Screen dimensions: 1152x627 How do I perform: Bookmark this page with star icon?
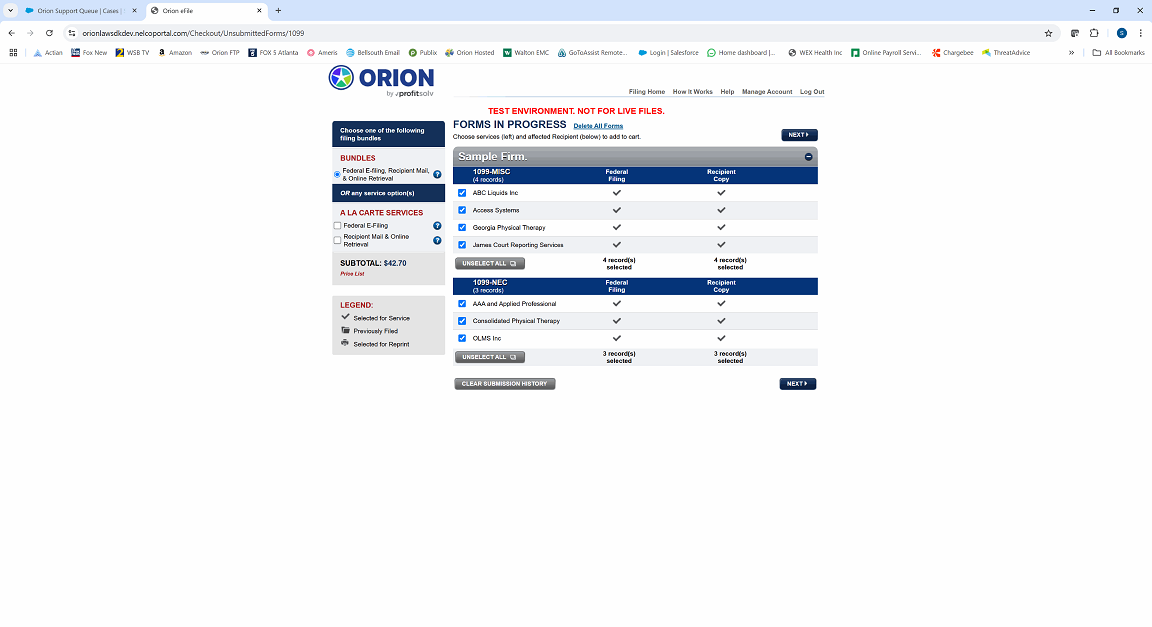coord(1048,33)
